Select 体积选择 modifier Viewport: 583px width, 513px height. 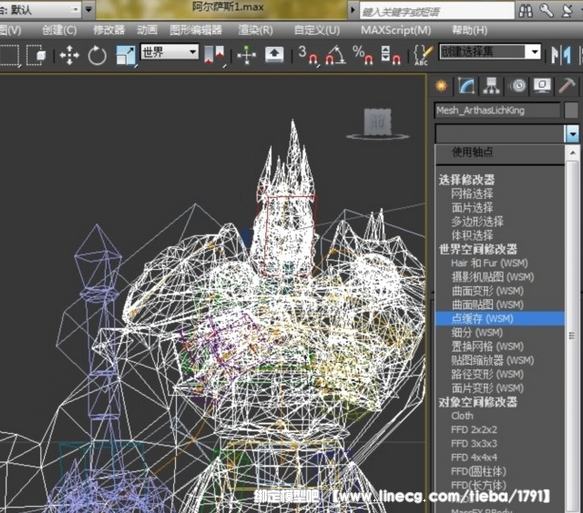[472, 235]
